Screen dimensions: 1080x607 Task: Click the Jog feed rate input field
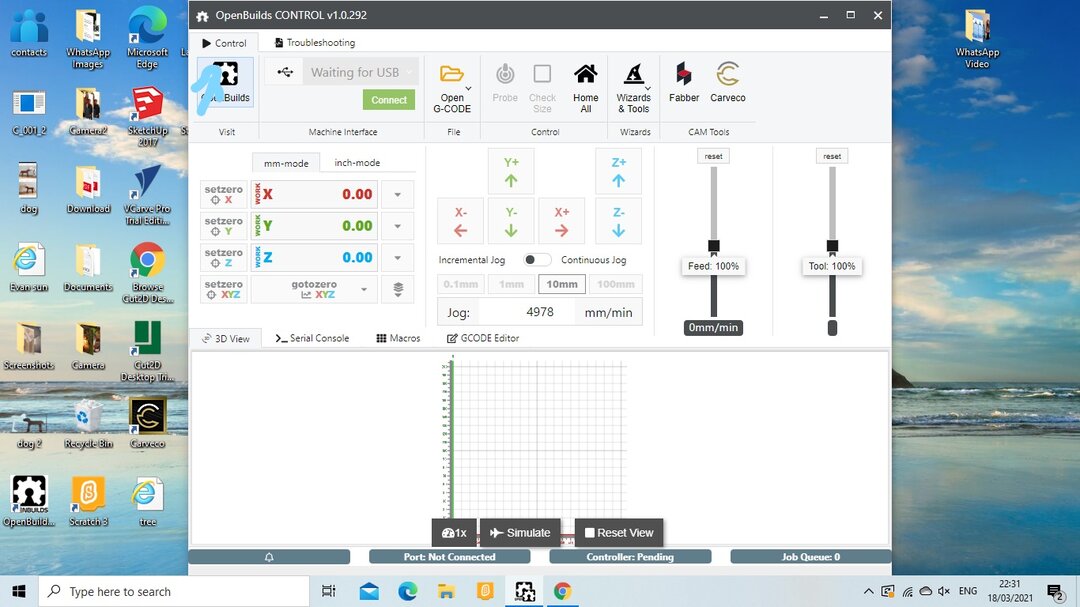[x=538, y=312]
